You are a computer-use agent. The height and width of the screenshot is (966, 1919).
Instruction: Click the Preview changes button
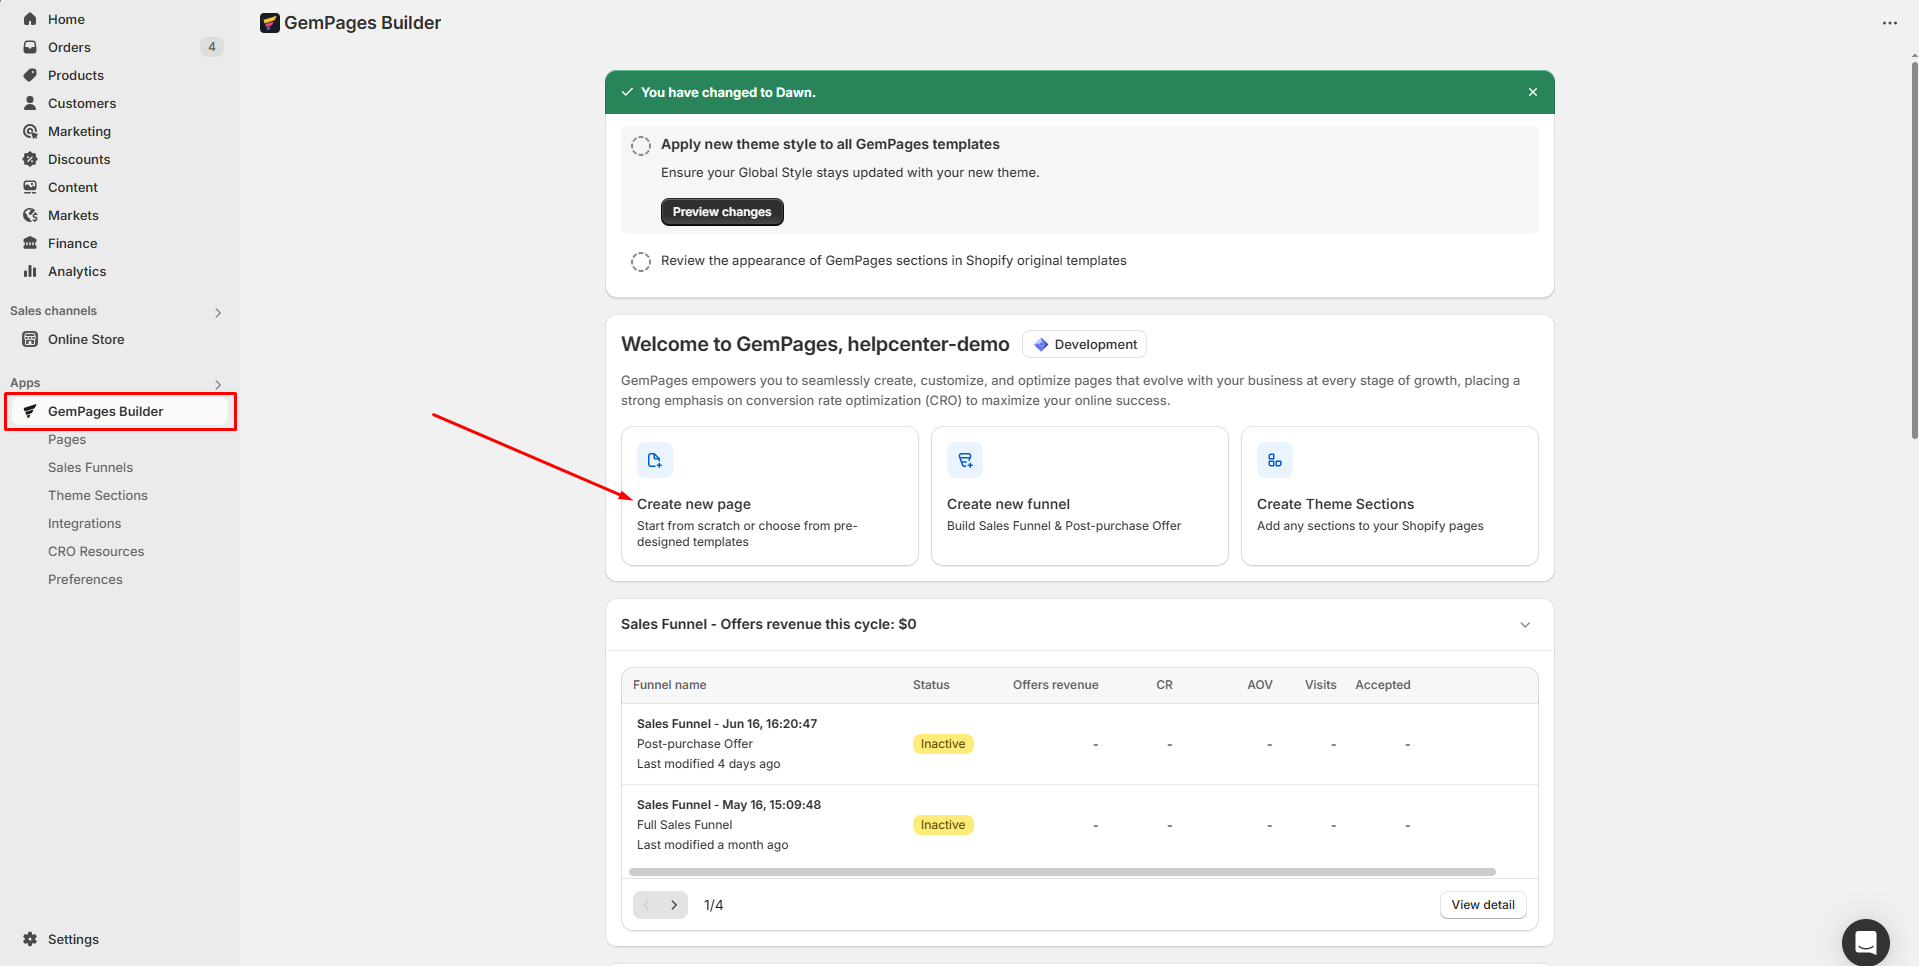click(721, 212)
